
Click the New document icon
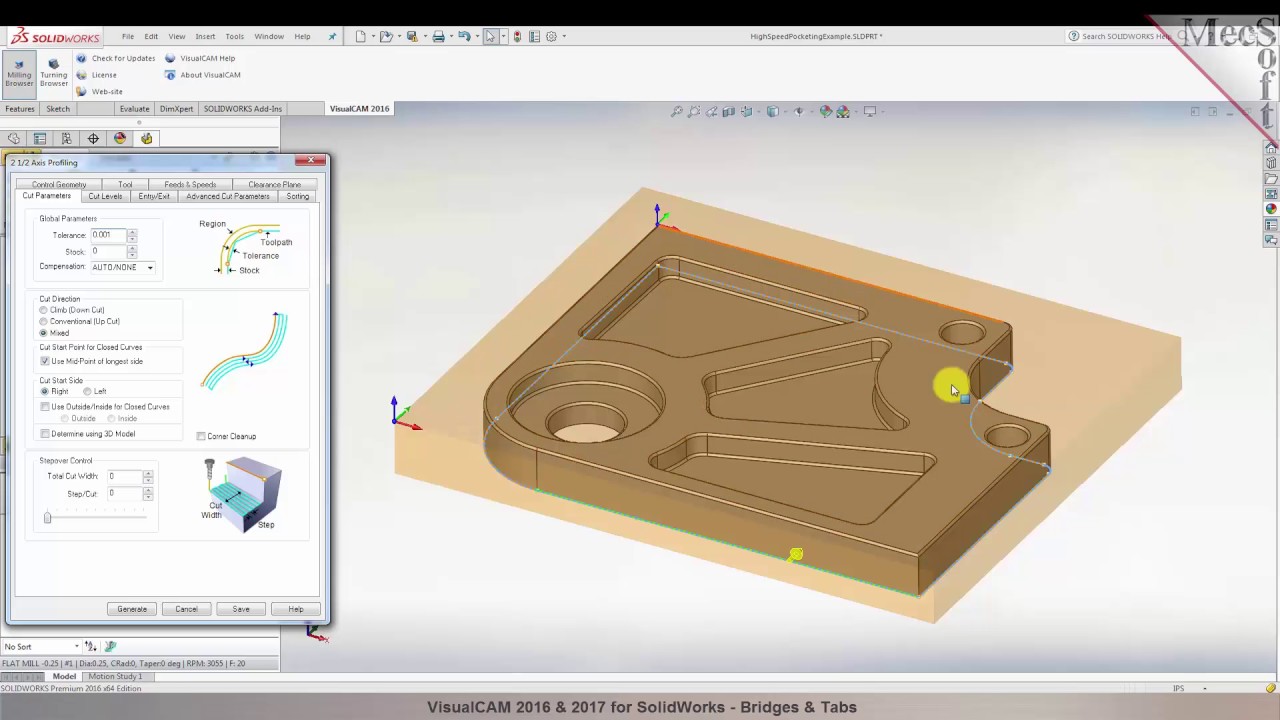coord(361,36)
